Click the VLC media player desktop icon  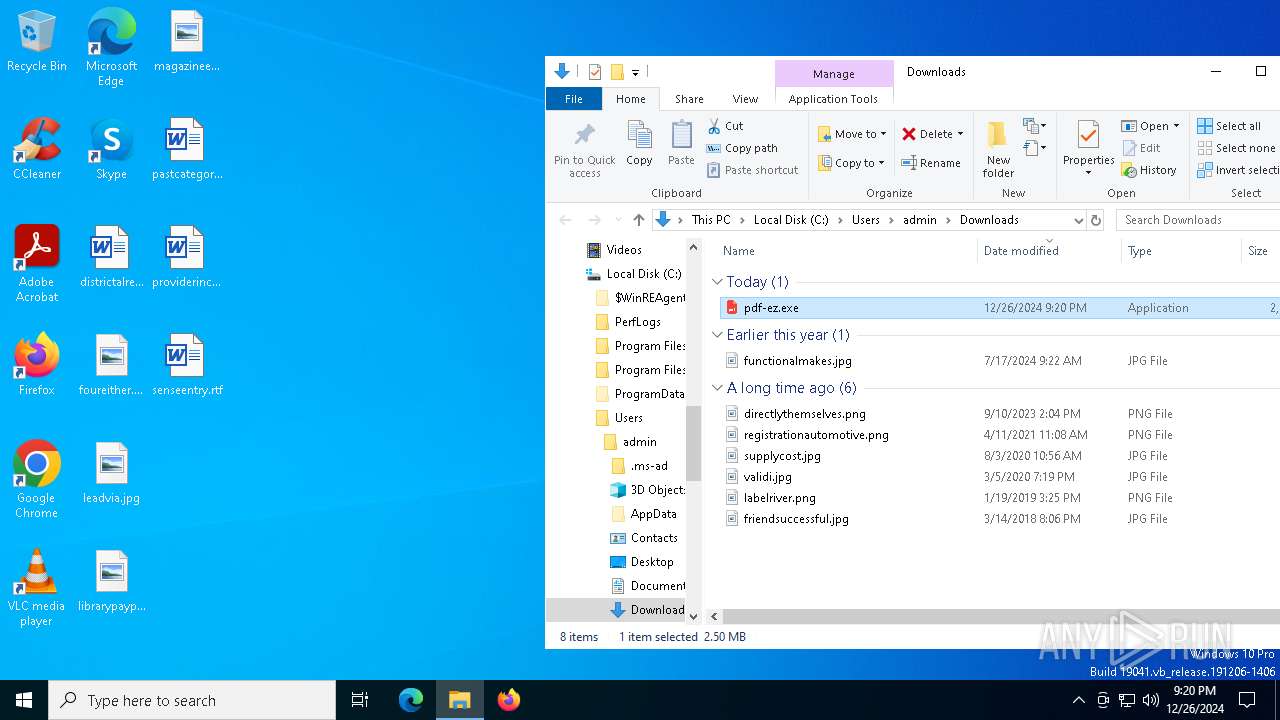37,588
